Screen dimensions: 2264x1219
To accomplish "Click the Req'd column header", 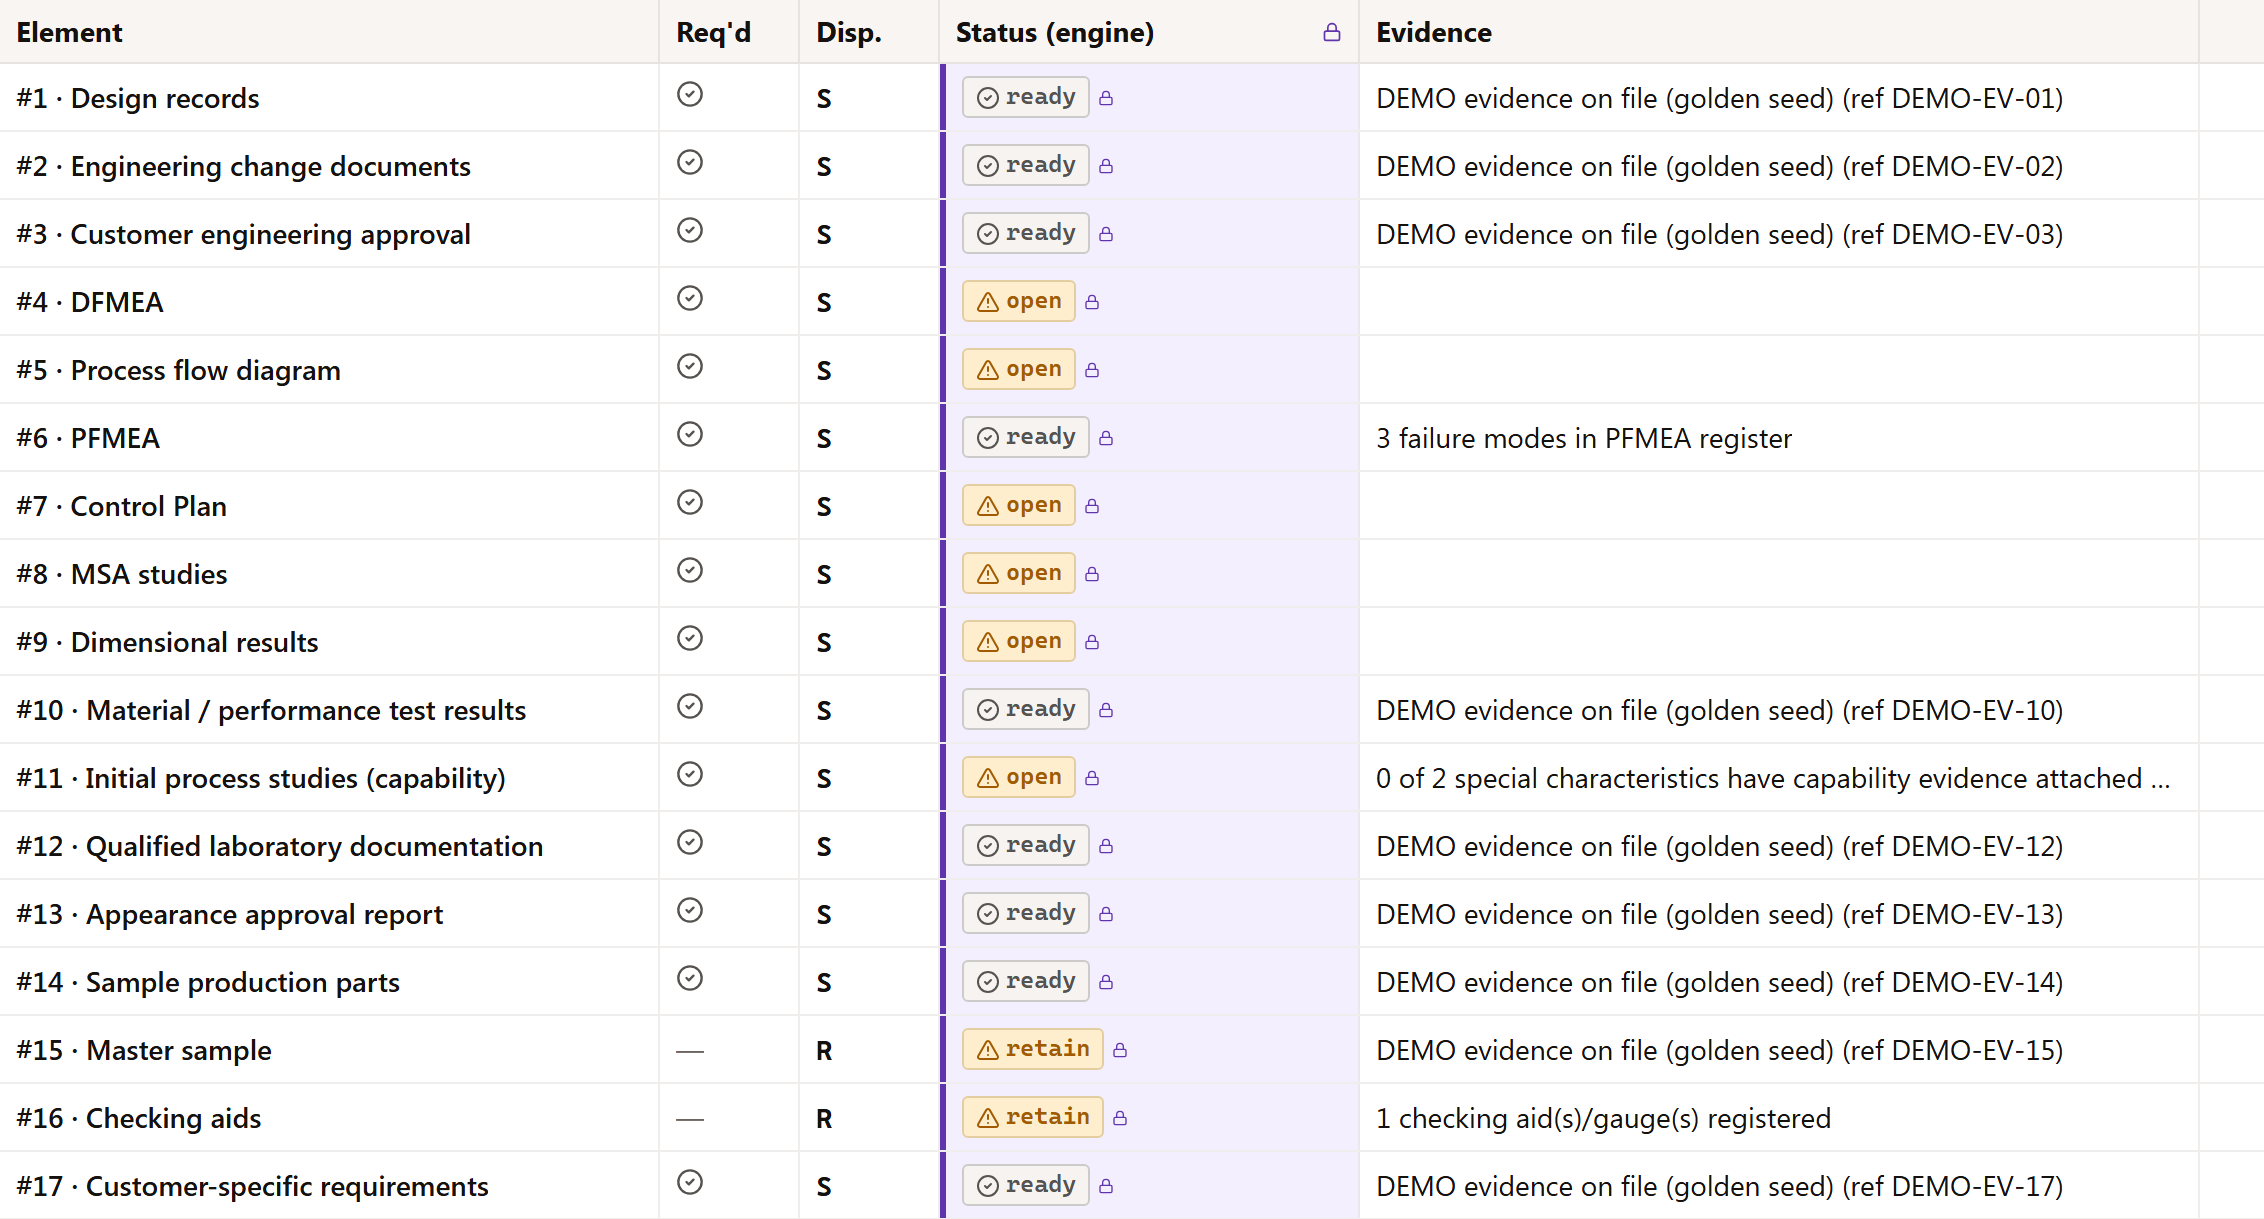I will click(729, 32).
